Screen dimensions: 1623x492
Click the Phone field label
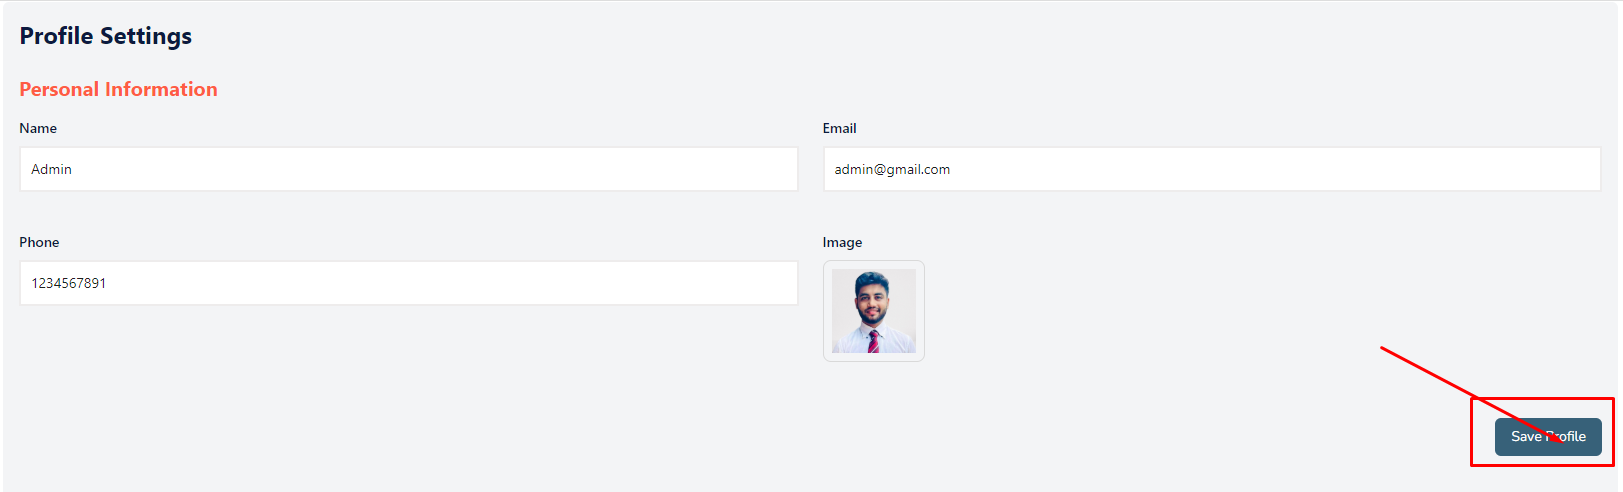click(x=39, y=242)
